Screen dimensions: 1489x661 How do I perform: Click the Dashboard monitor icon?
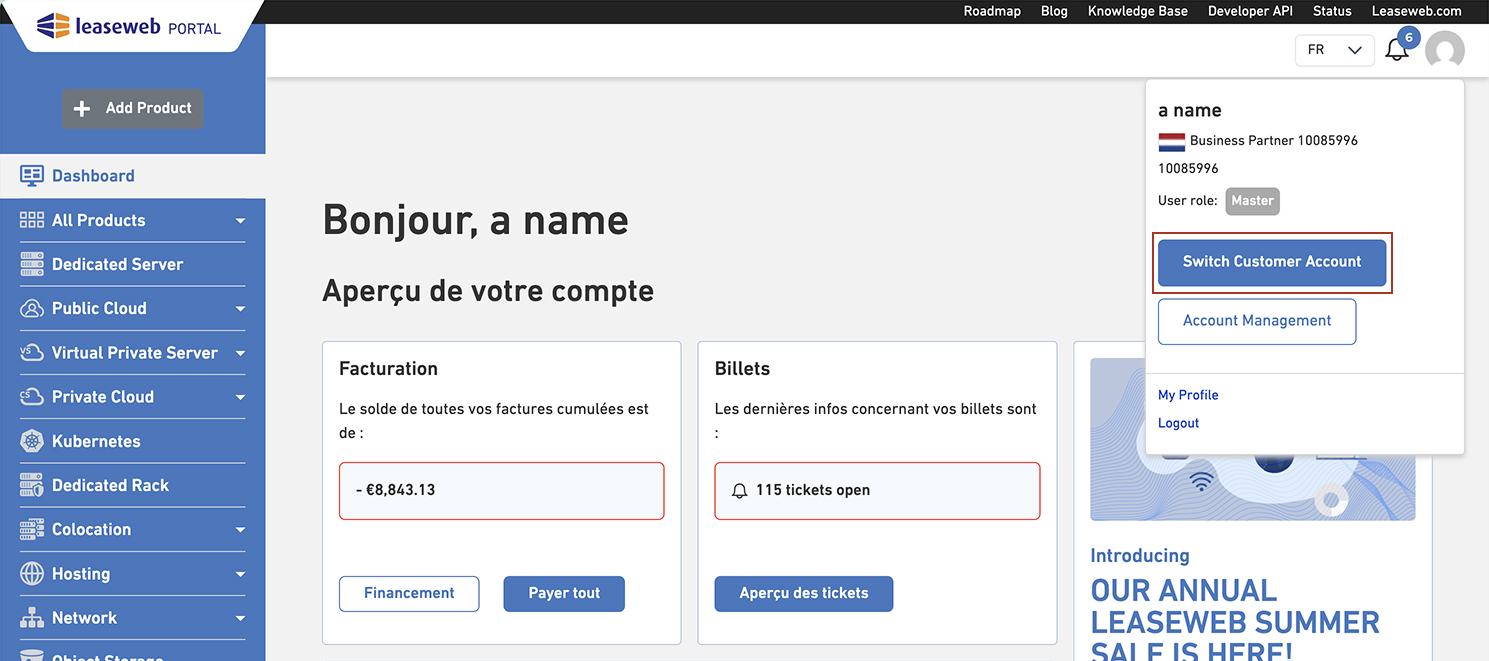point(32,176)
